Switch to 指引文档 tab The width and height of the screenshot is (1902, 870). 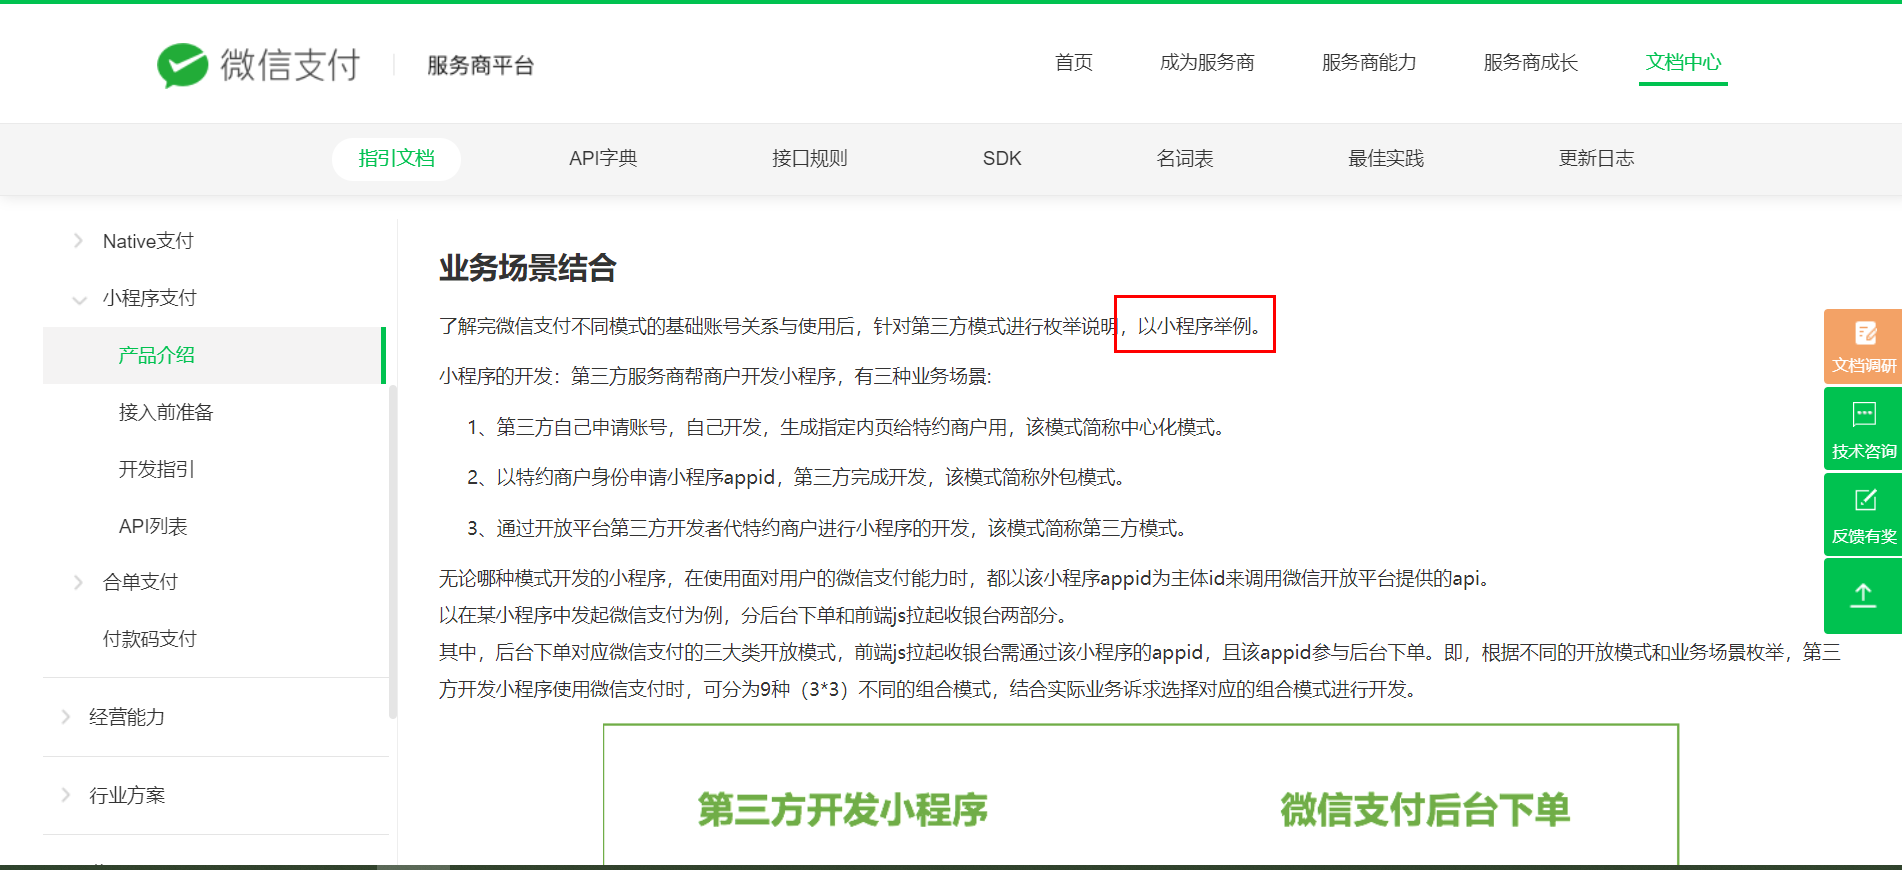point(396,159)
